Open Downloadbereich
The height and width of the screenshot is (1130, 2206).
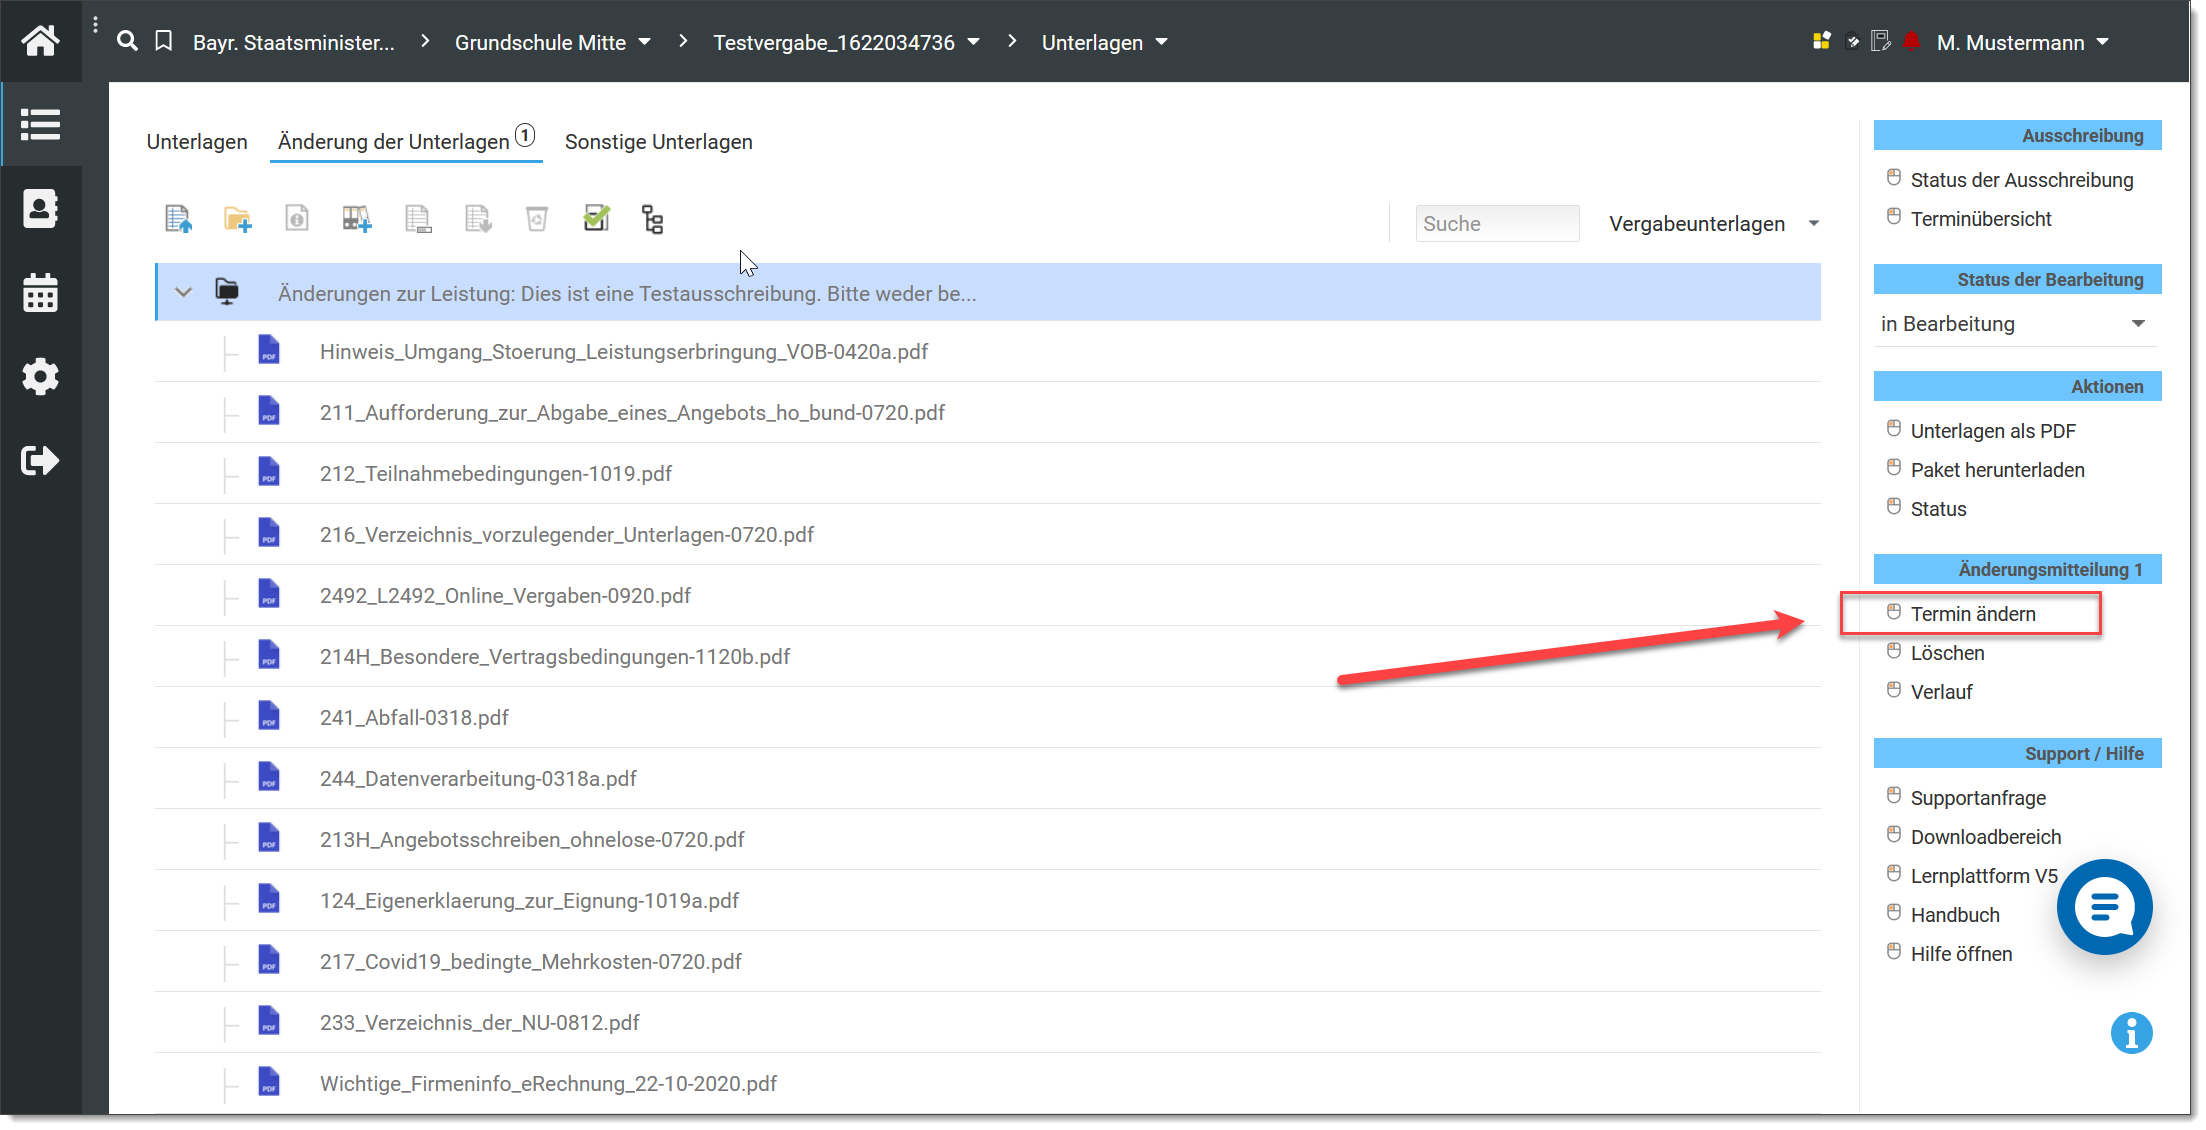point(1985,837)
